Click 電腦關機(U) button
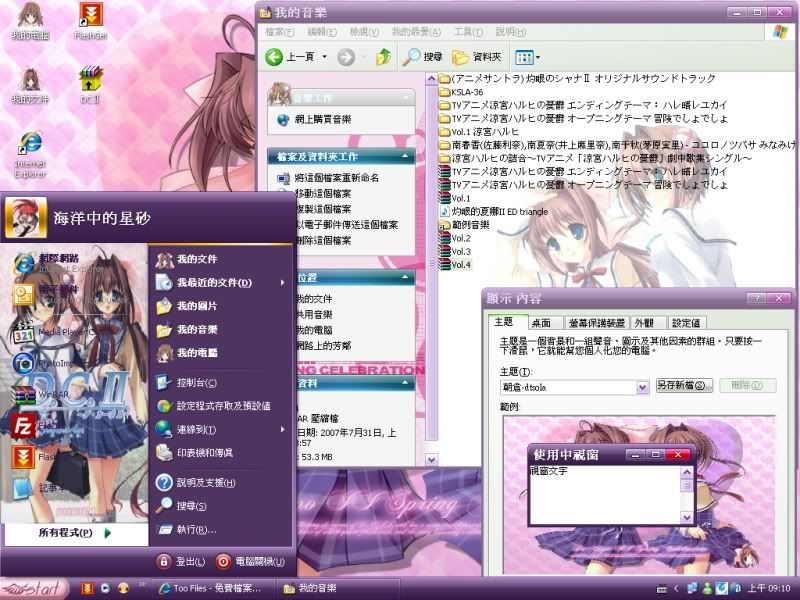Image resolution: width=800 pixels, height=600 pixels. [249, 562]
